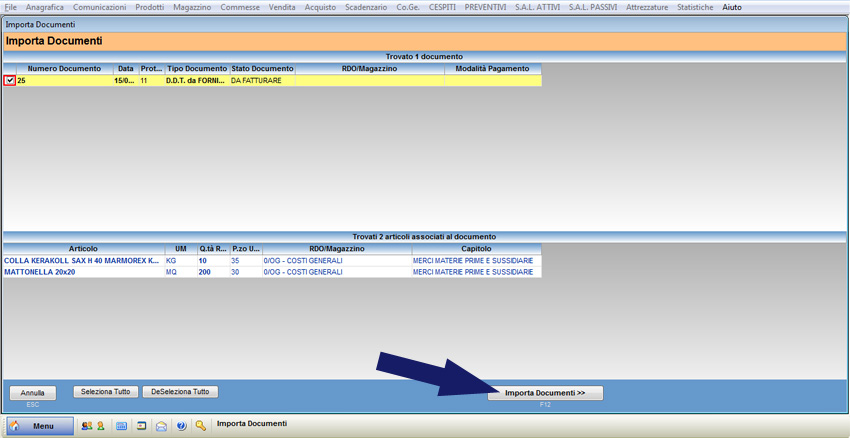Select the COLLA KERAKOLL article row
The width and height of the screenshot is (850, 438).
point(80,260)
